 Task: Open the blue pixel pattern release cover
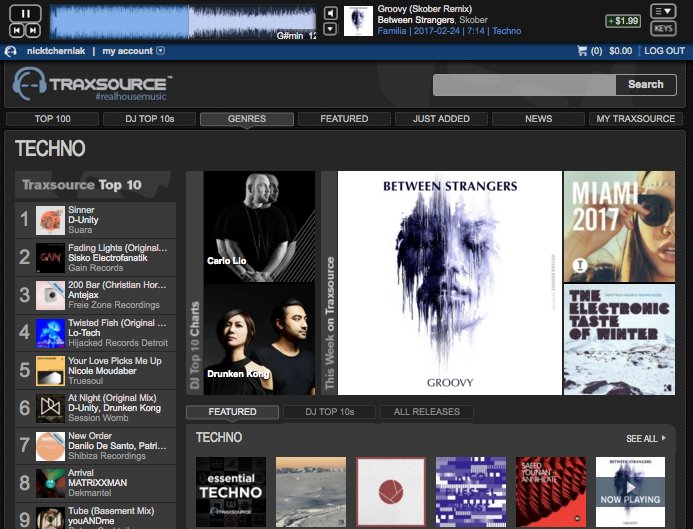coord(471,492)
